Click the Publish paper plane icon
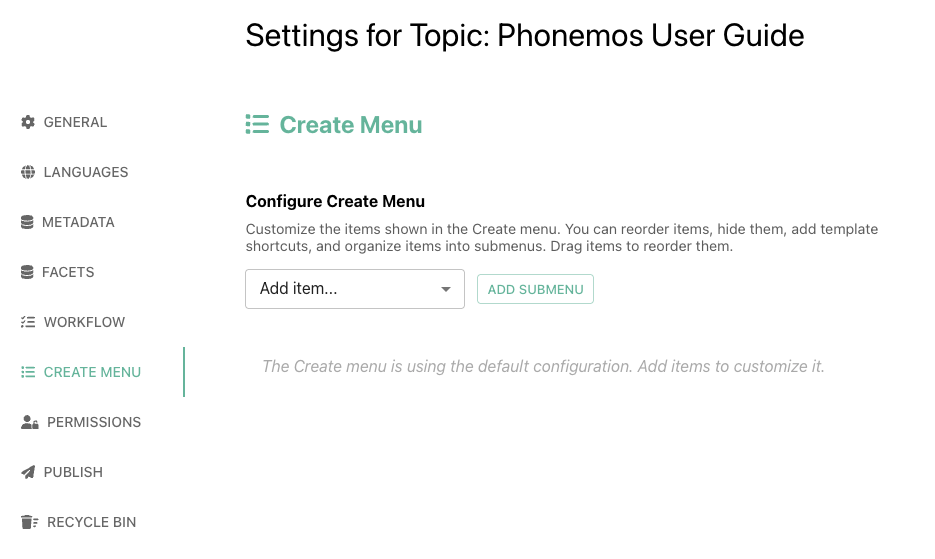The height and width of the screenshot is (559, 935). pyautogui.click(x=28, y=472)
